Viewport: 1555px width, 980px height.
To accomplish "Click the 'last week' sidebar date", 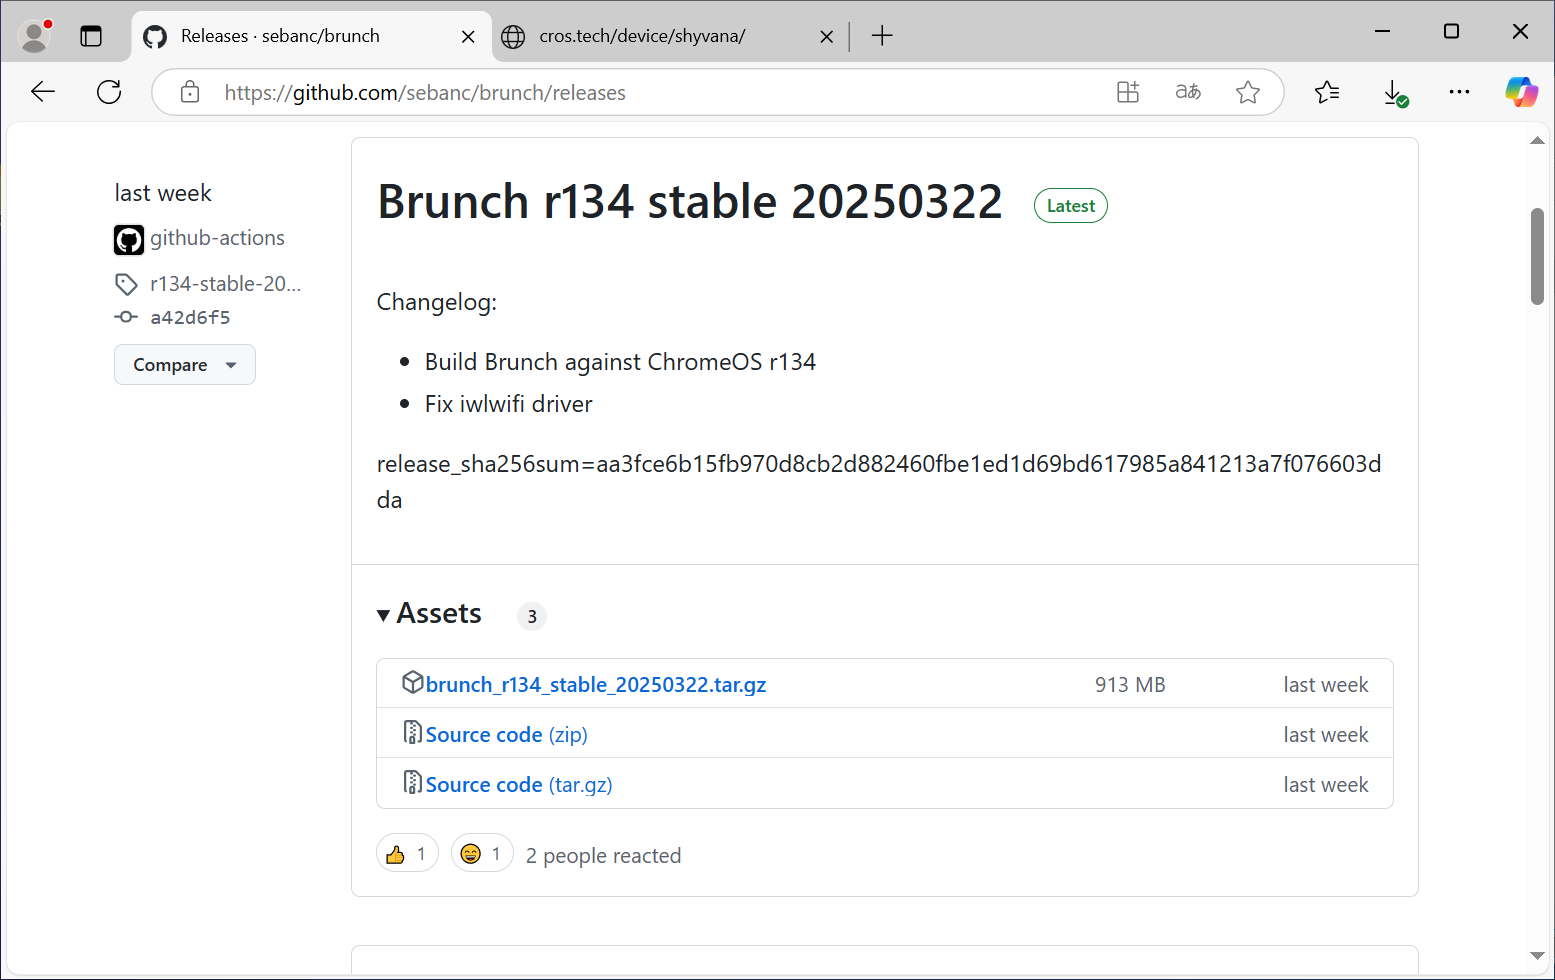I will pyautogui.click(x=163, y=193).
